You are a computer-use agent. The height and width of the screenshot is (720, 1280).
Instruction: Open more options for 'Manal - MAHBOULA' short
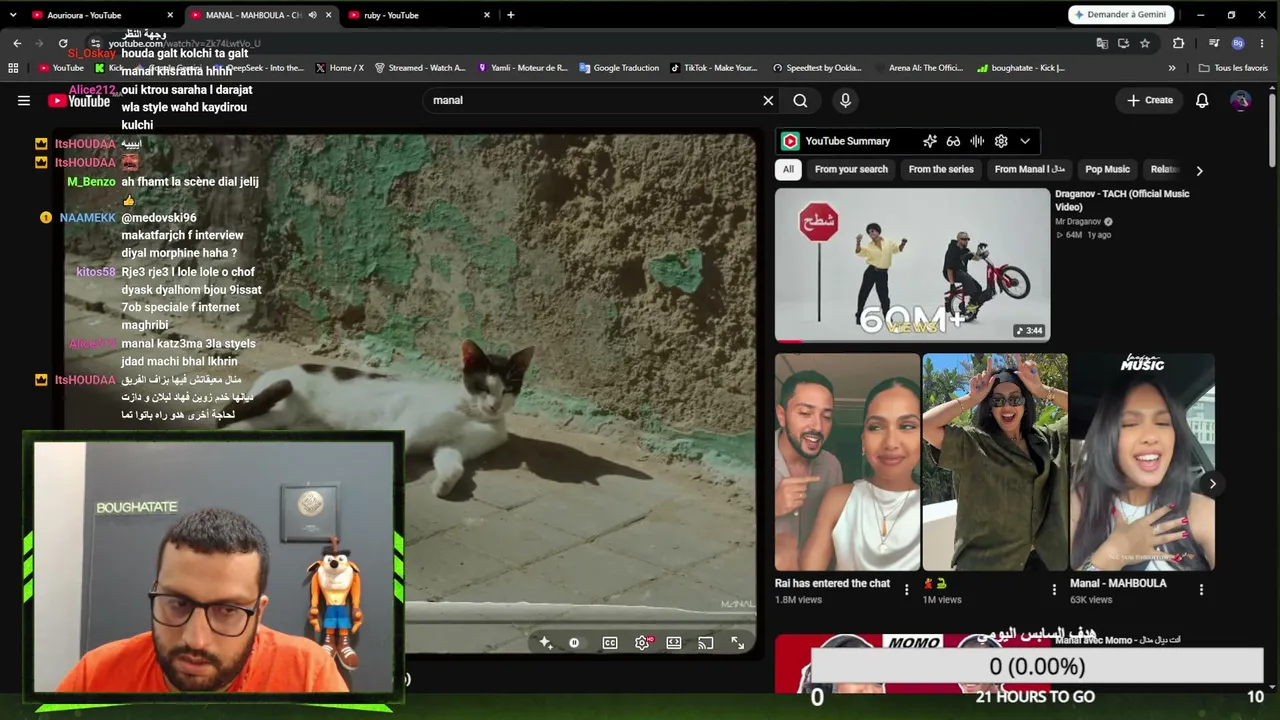click(x=1201, y=590)
